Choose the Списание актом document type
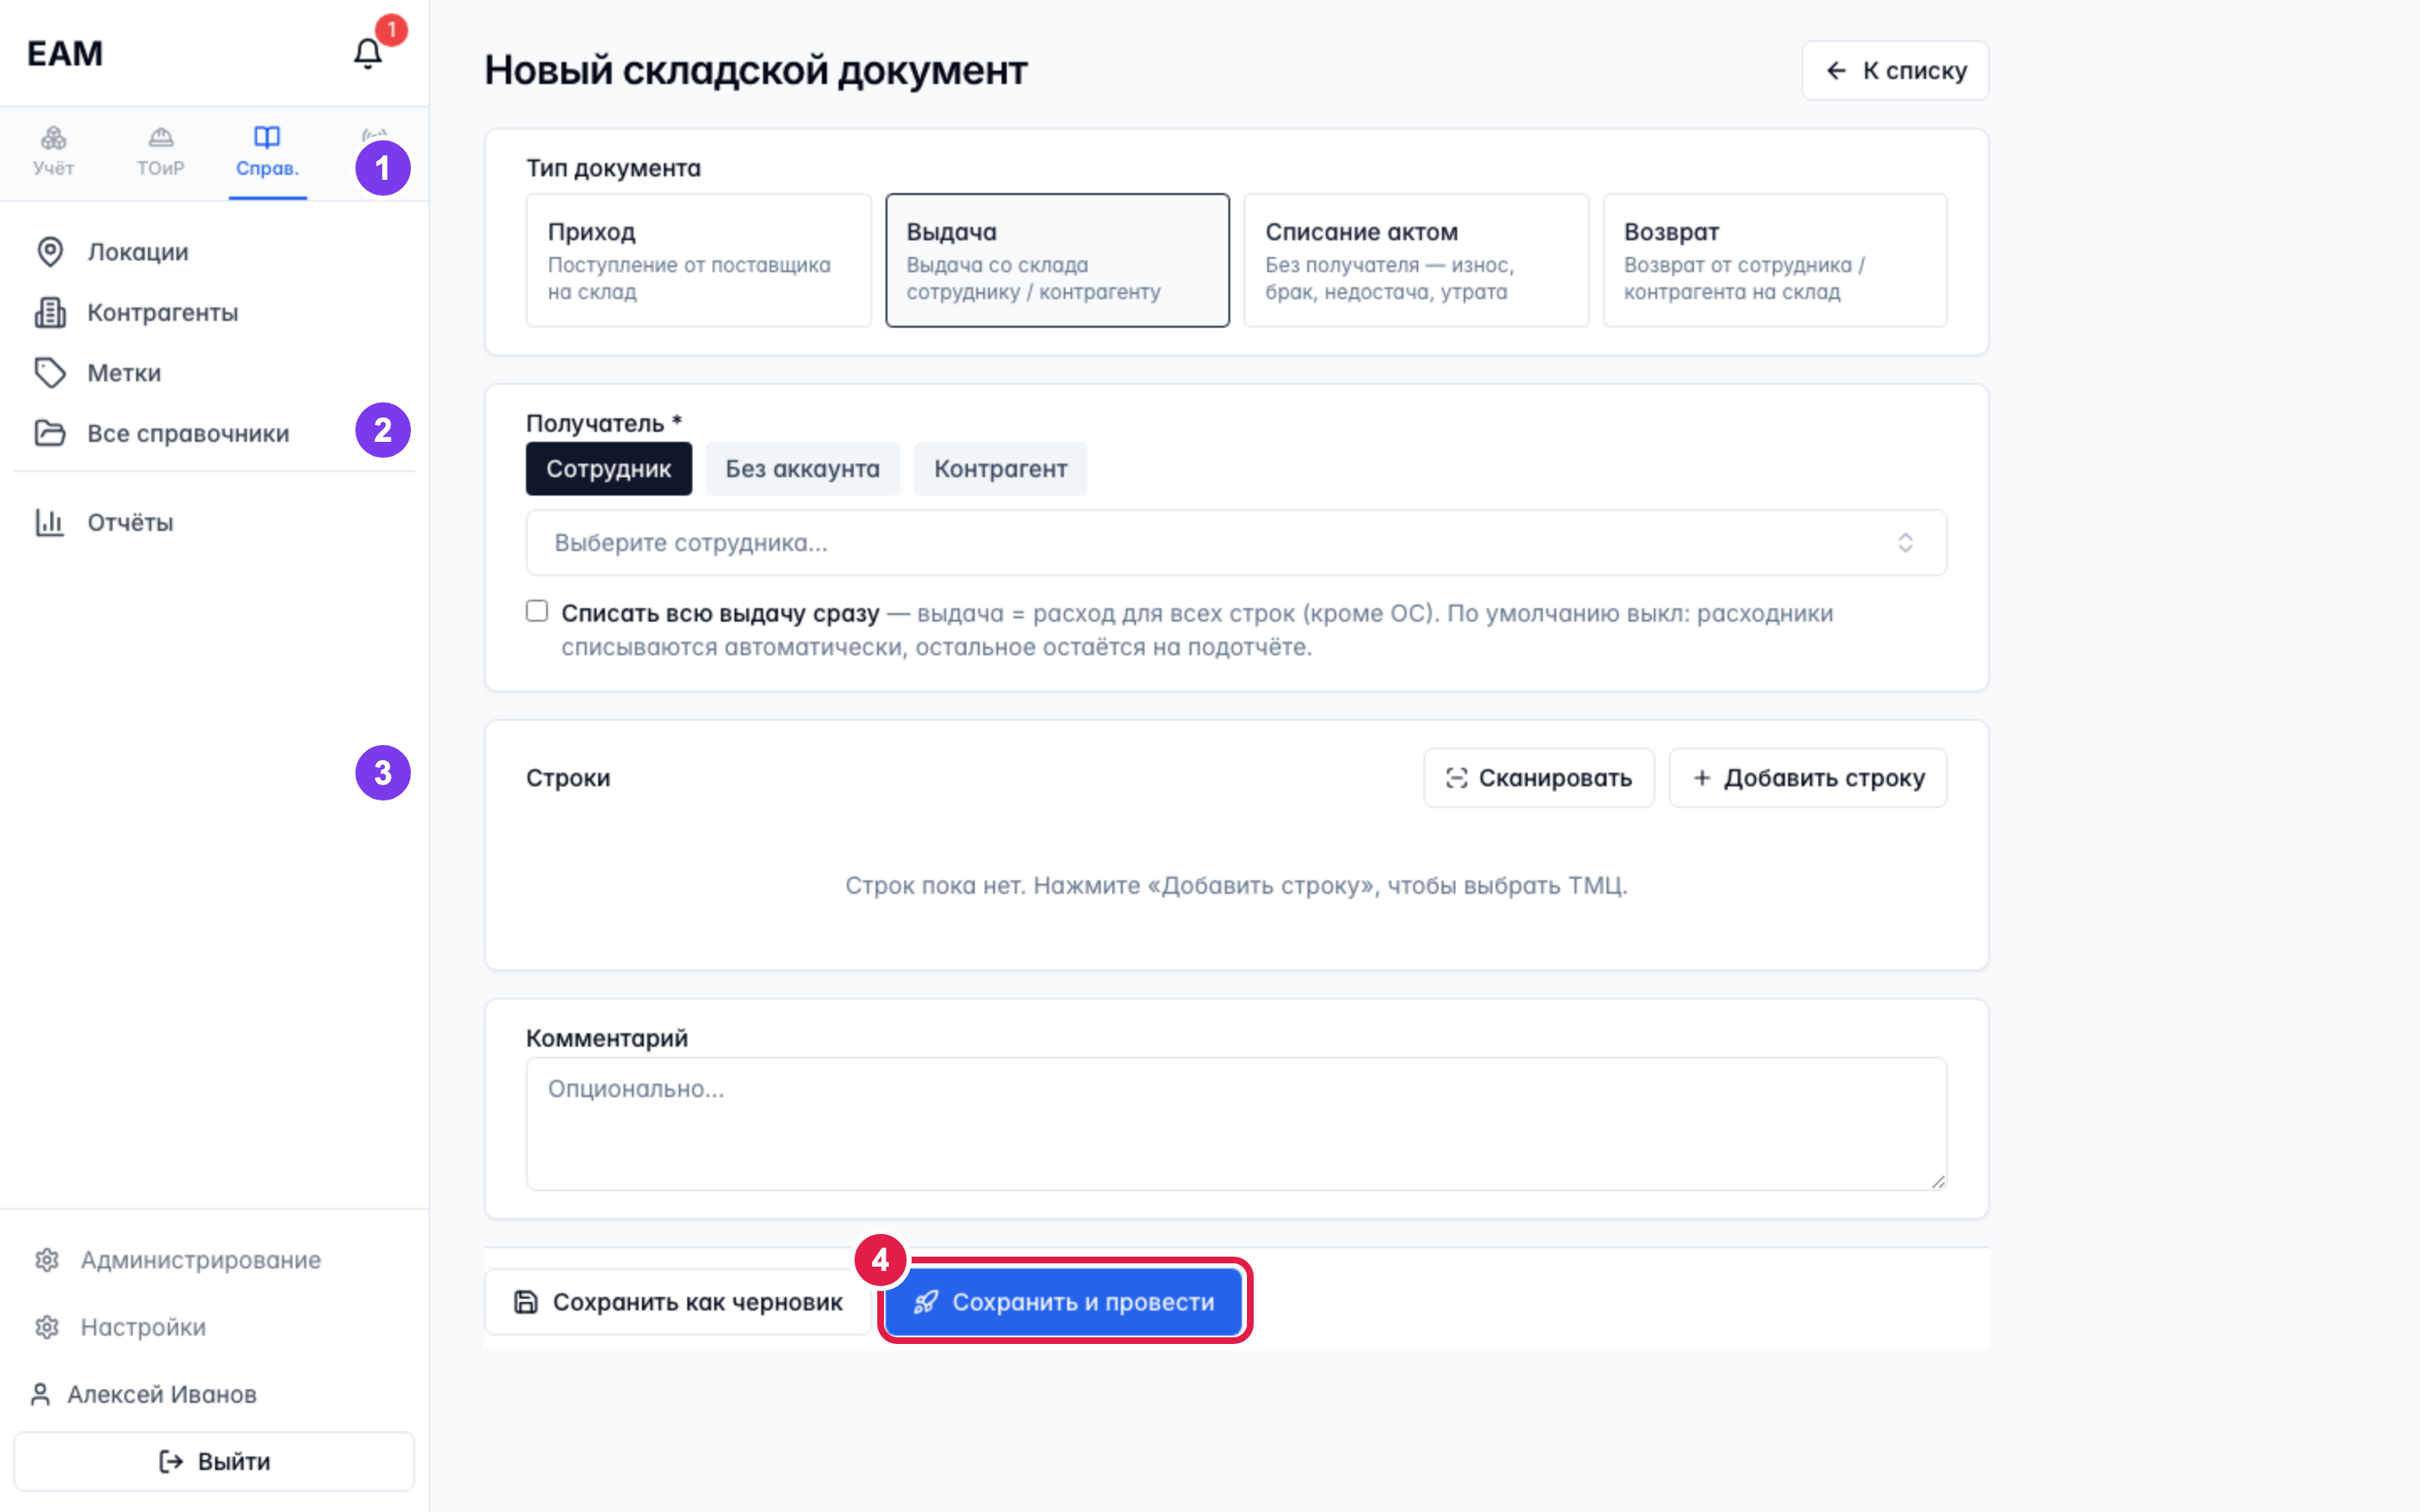The height and width of the screenshot is (1512, 2420). point(1416,260)
